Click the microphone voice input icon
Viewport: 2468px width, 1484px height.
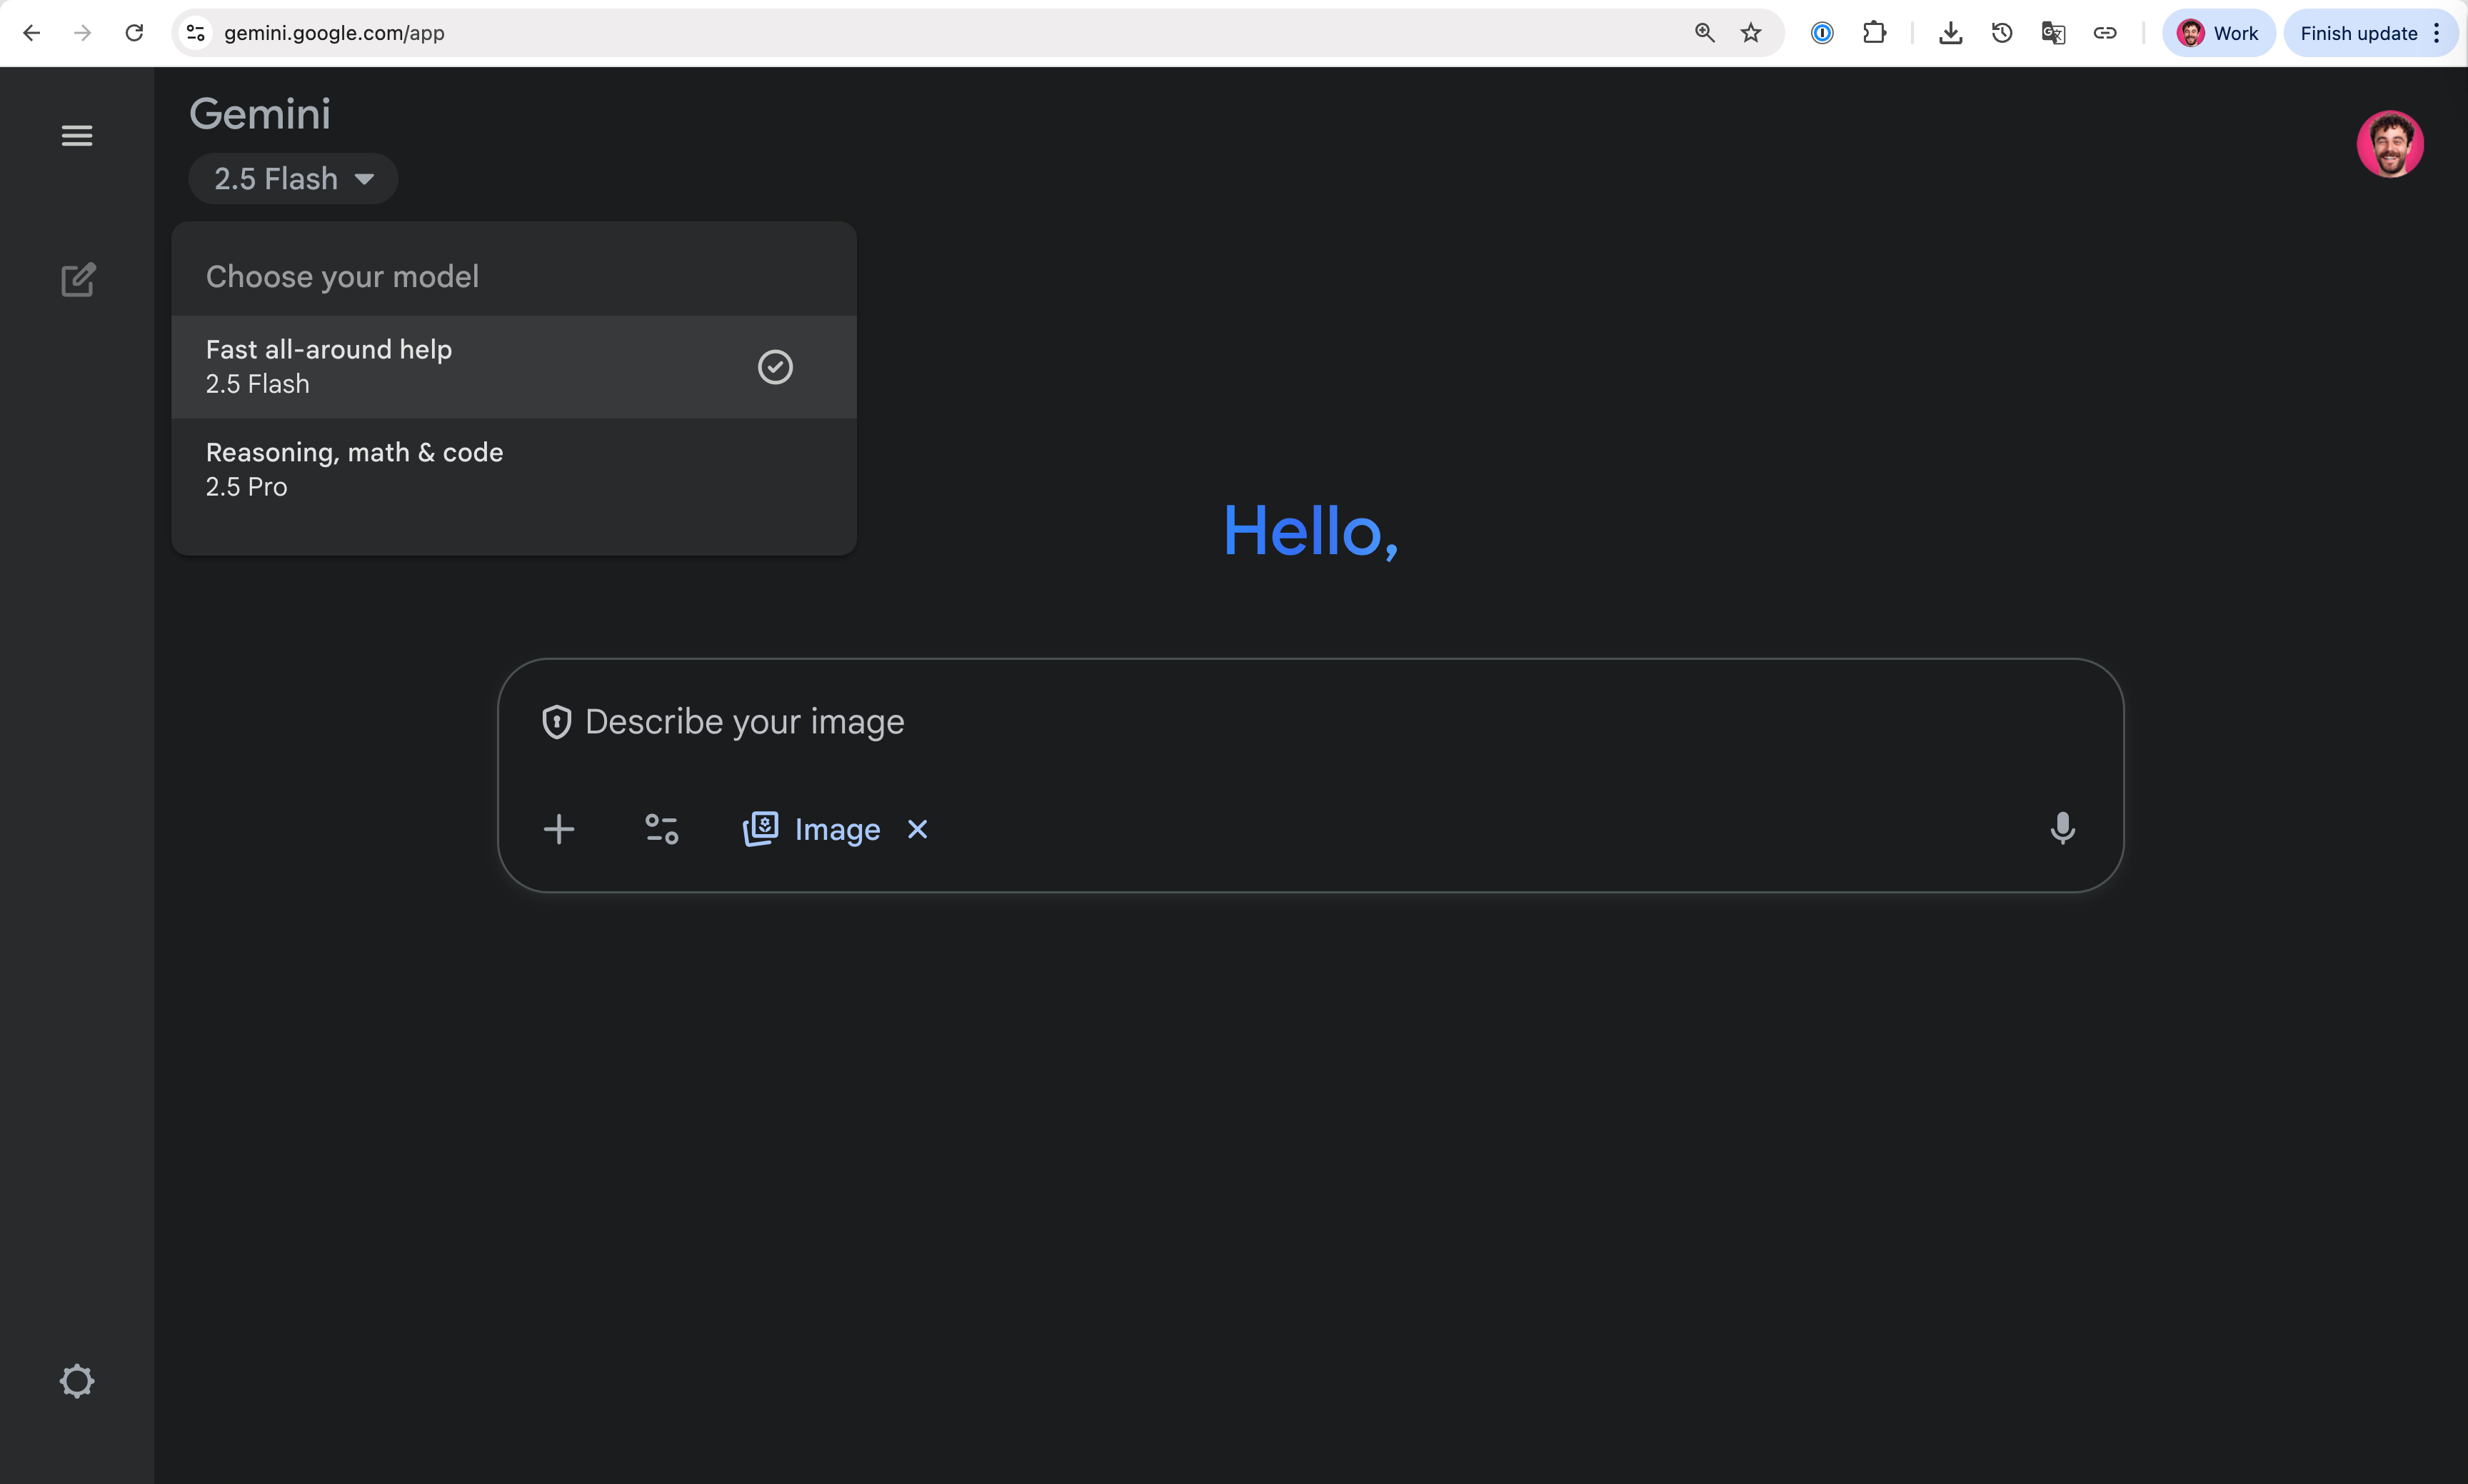tap(2062, 828)
